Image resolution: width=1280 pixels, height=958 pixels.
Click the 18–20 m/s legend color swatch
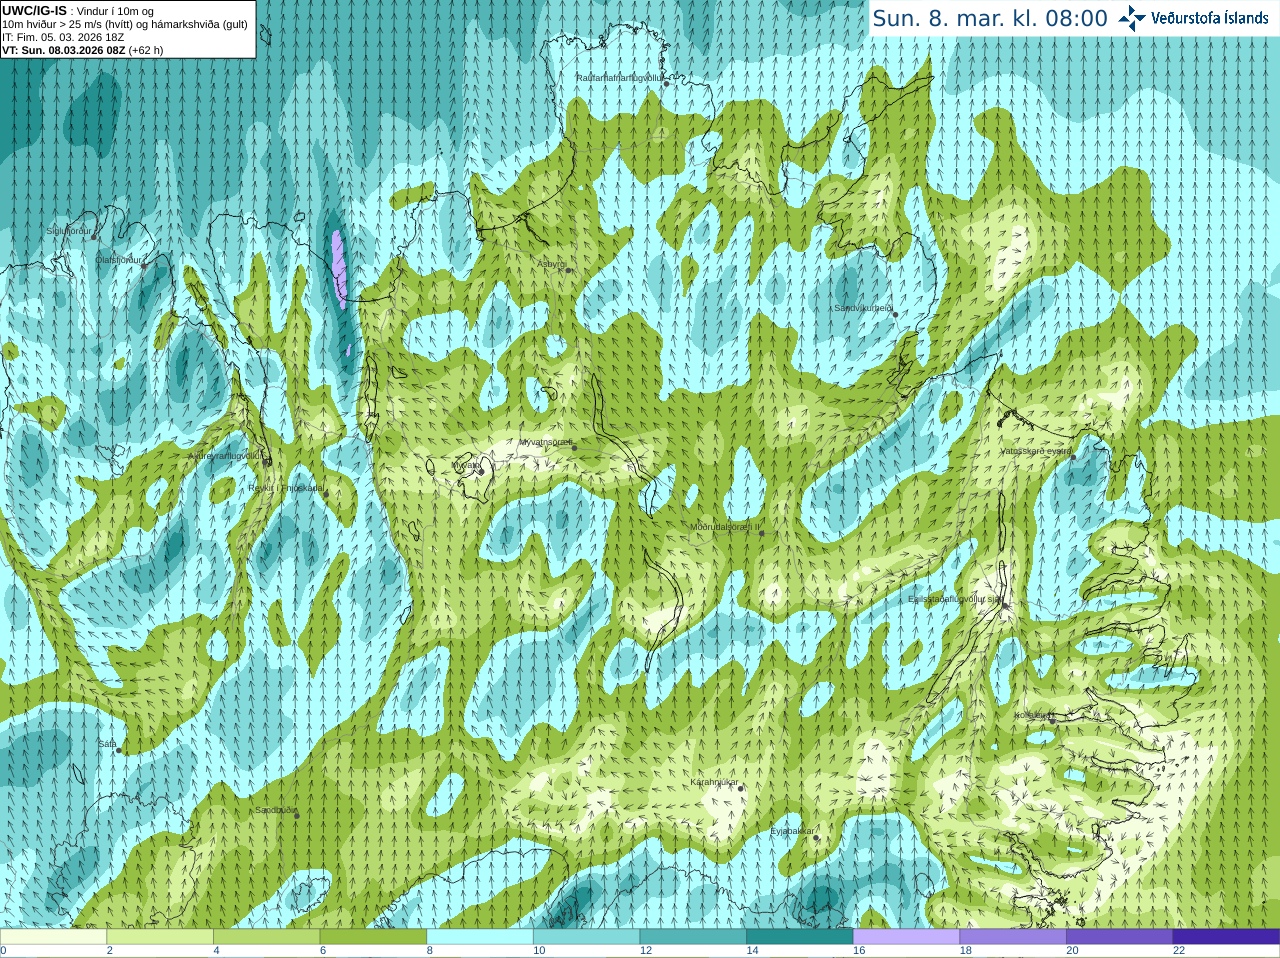click(x=1013, y=937)
